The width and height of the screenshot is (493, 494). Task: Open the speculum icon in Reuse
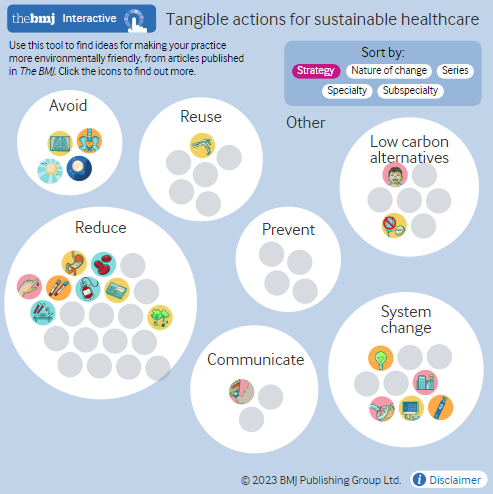pos(202,145)
